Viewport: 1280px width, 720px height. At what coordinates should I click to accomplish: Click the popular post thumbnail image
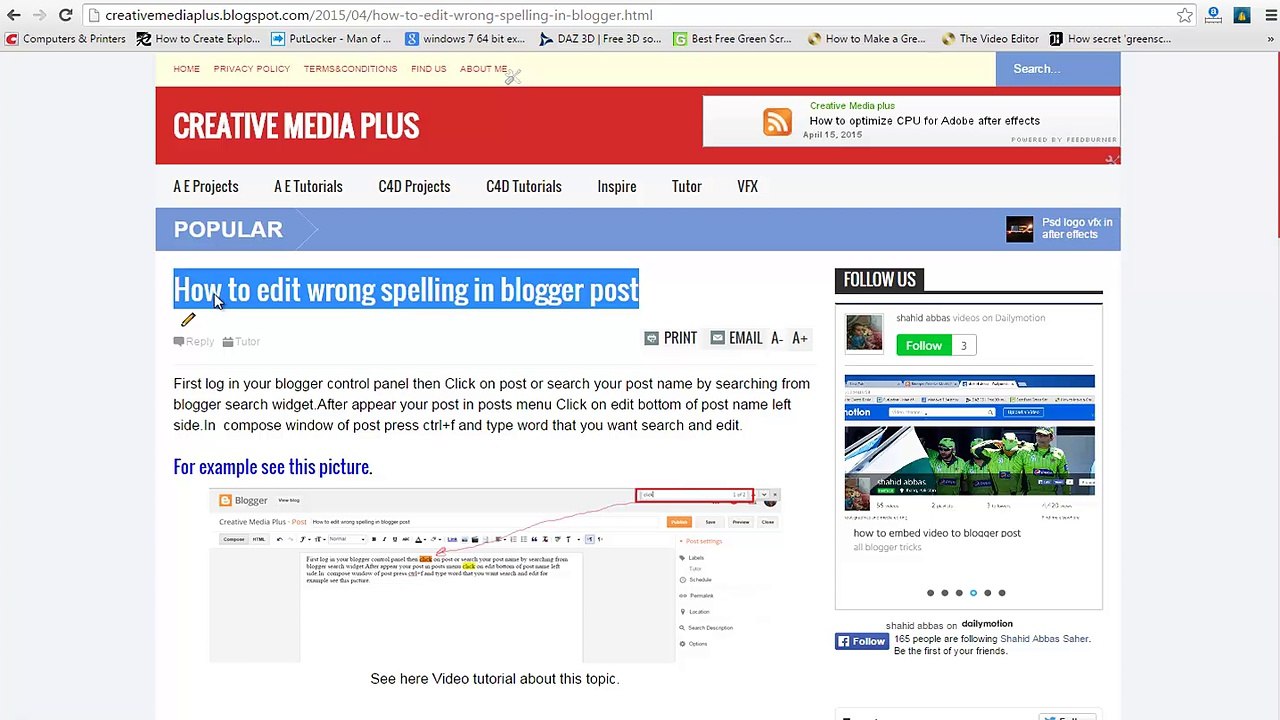pyautogui.click(x=1019, y=229)
